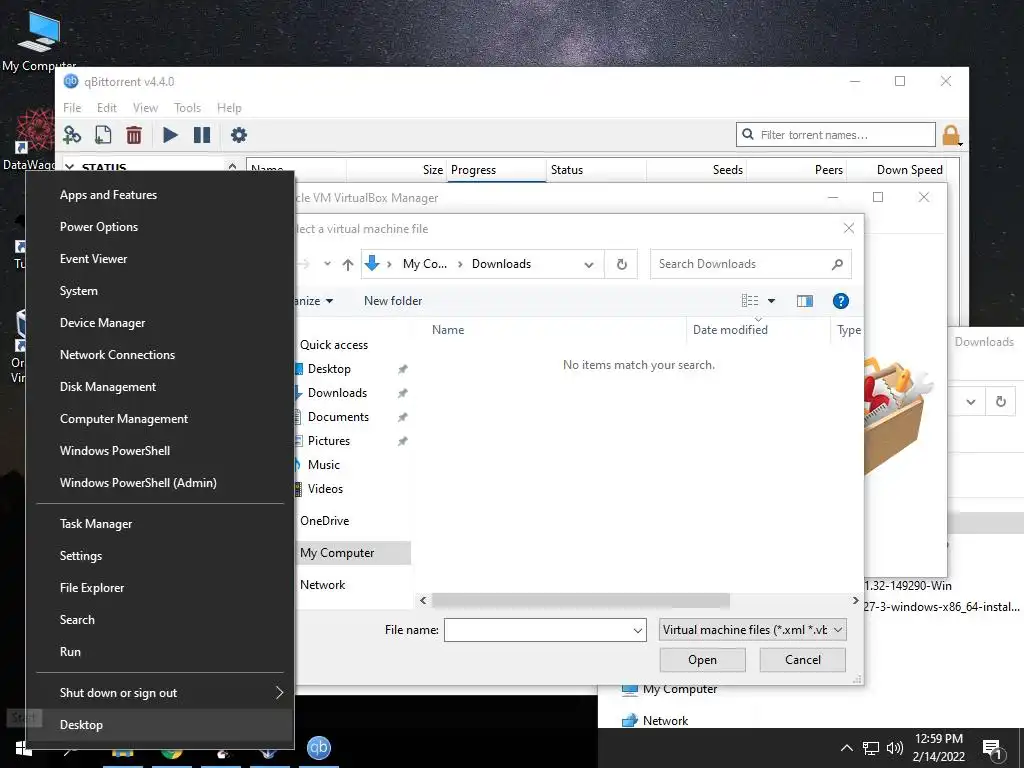Click the Help question mark icon in file dialog

(x=840, y=301)
